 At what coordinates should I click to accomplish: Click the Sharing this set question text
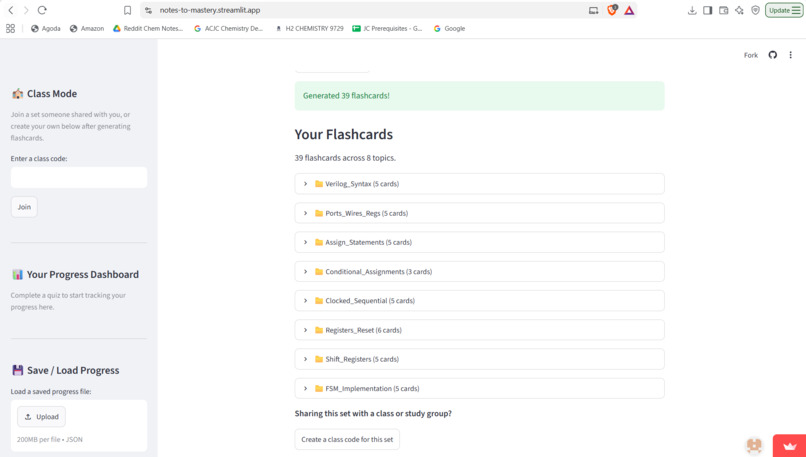click(373, 413)
